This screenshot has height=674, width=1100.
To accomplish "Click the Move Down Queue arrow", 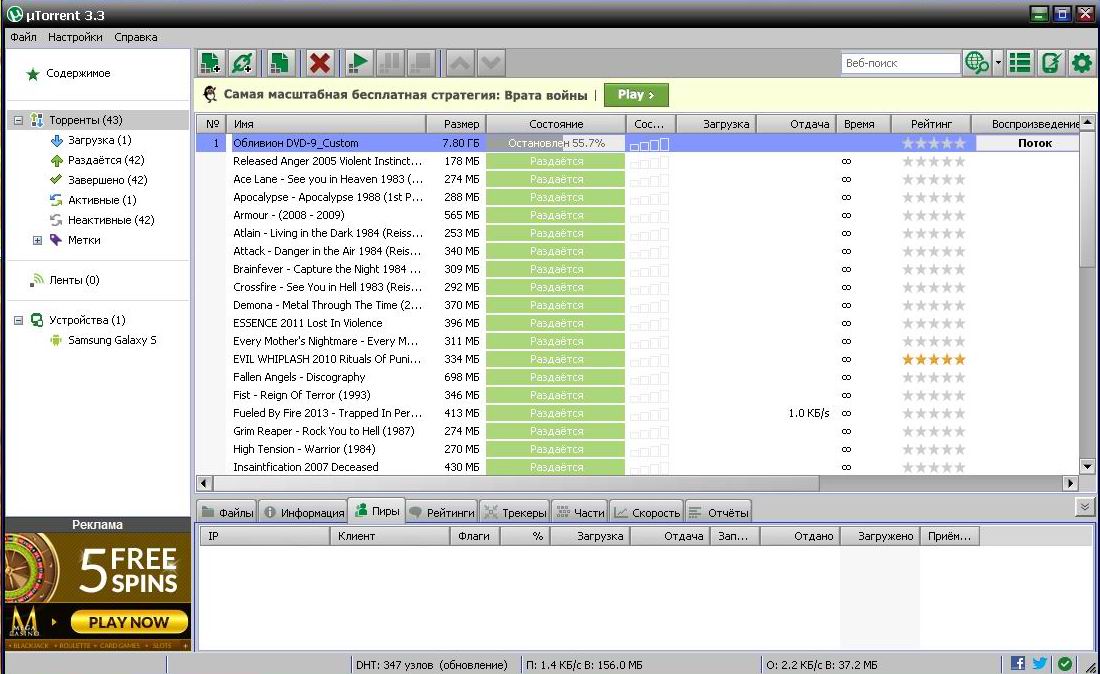I will [491, 63].
